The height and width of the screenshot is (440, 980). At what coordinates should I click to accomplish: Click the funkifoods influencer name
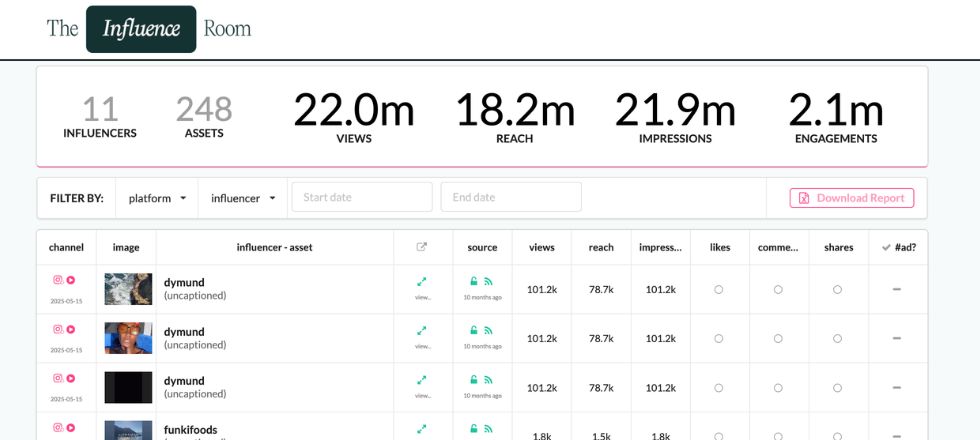(191, 430)
